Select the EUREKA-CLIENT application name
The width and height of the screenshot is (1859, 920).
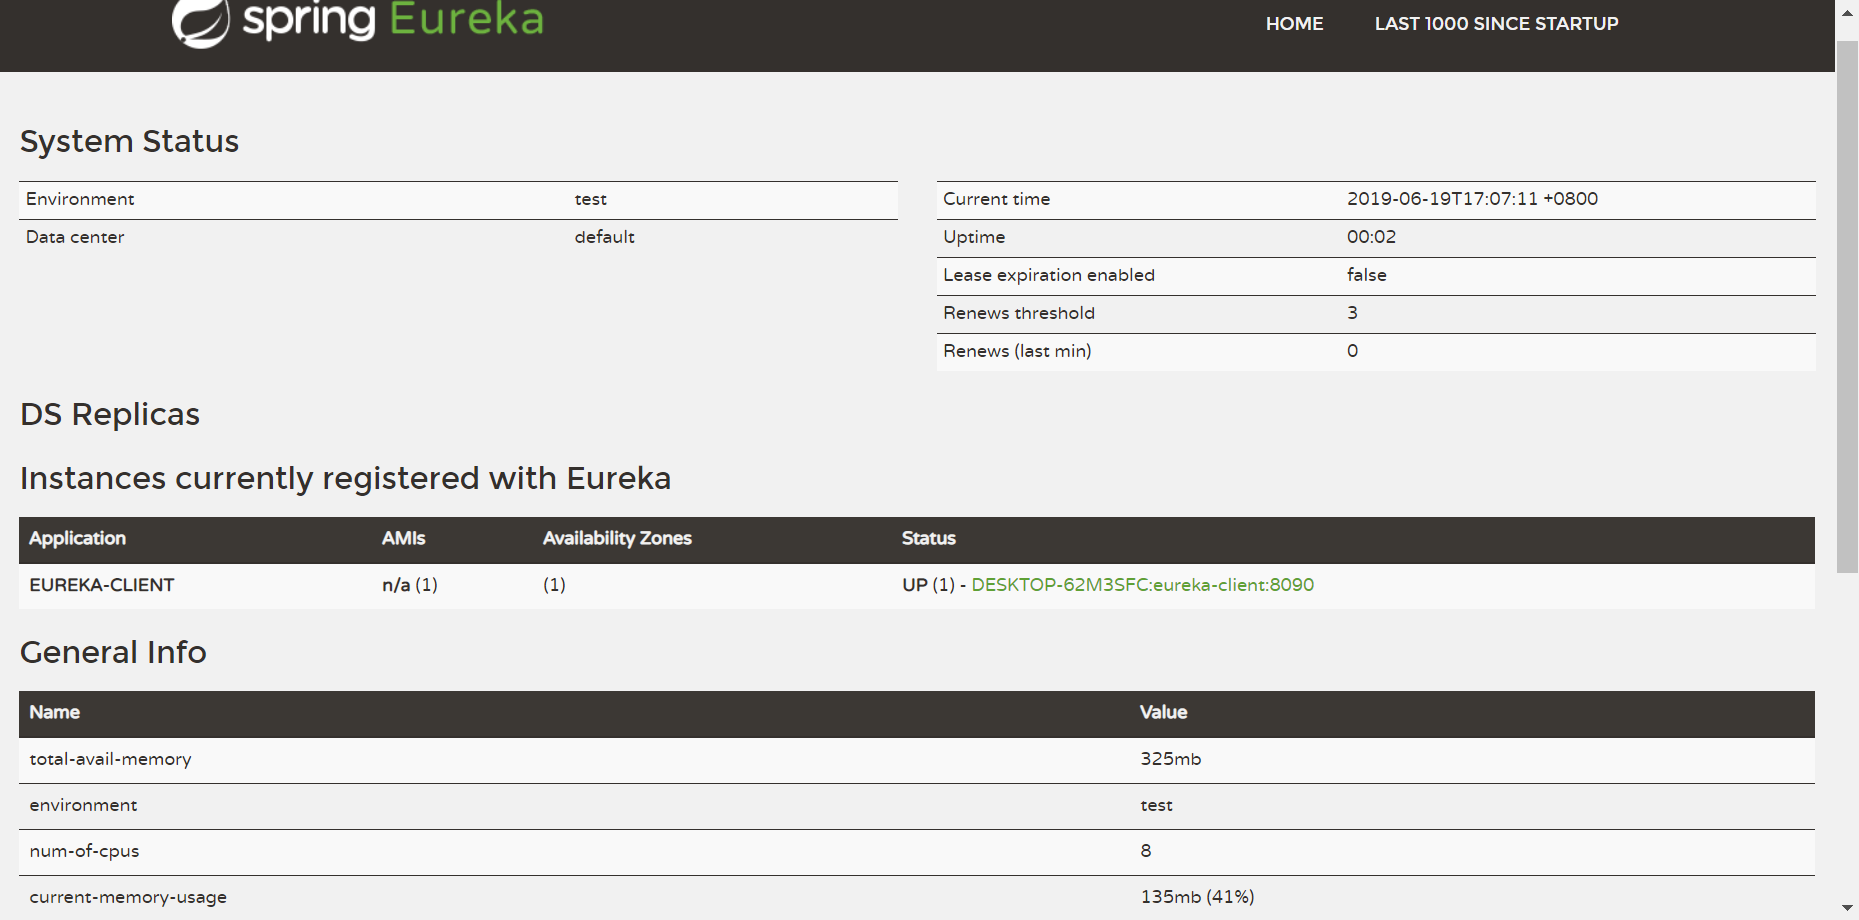point(102,585)
